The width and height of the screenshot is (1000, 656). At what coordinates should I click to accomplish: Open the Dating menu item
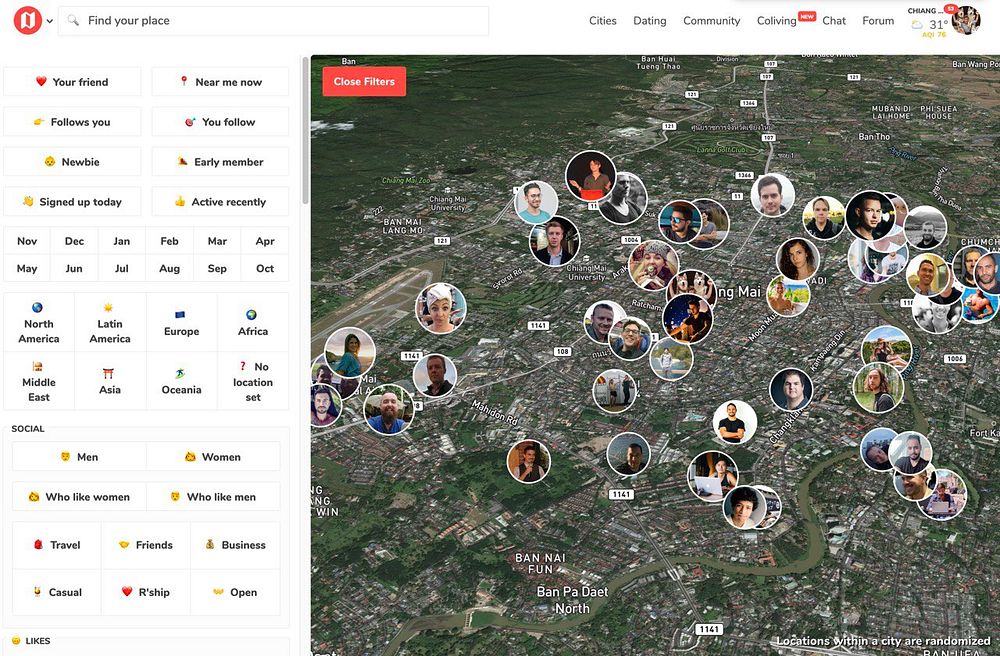click(x=650, y=20)
